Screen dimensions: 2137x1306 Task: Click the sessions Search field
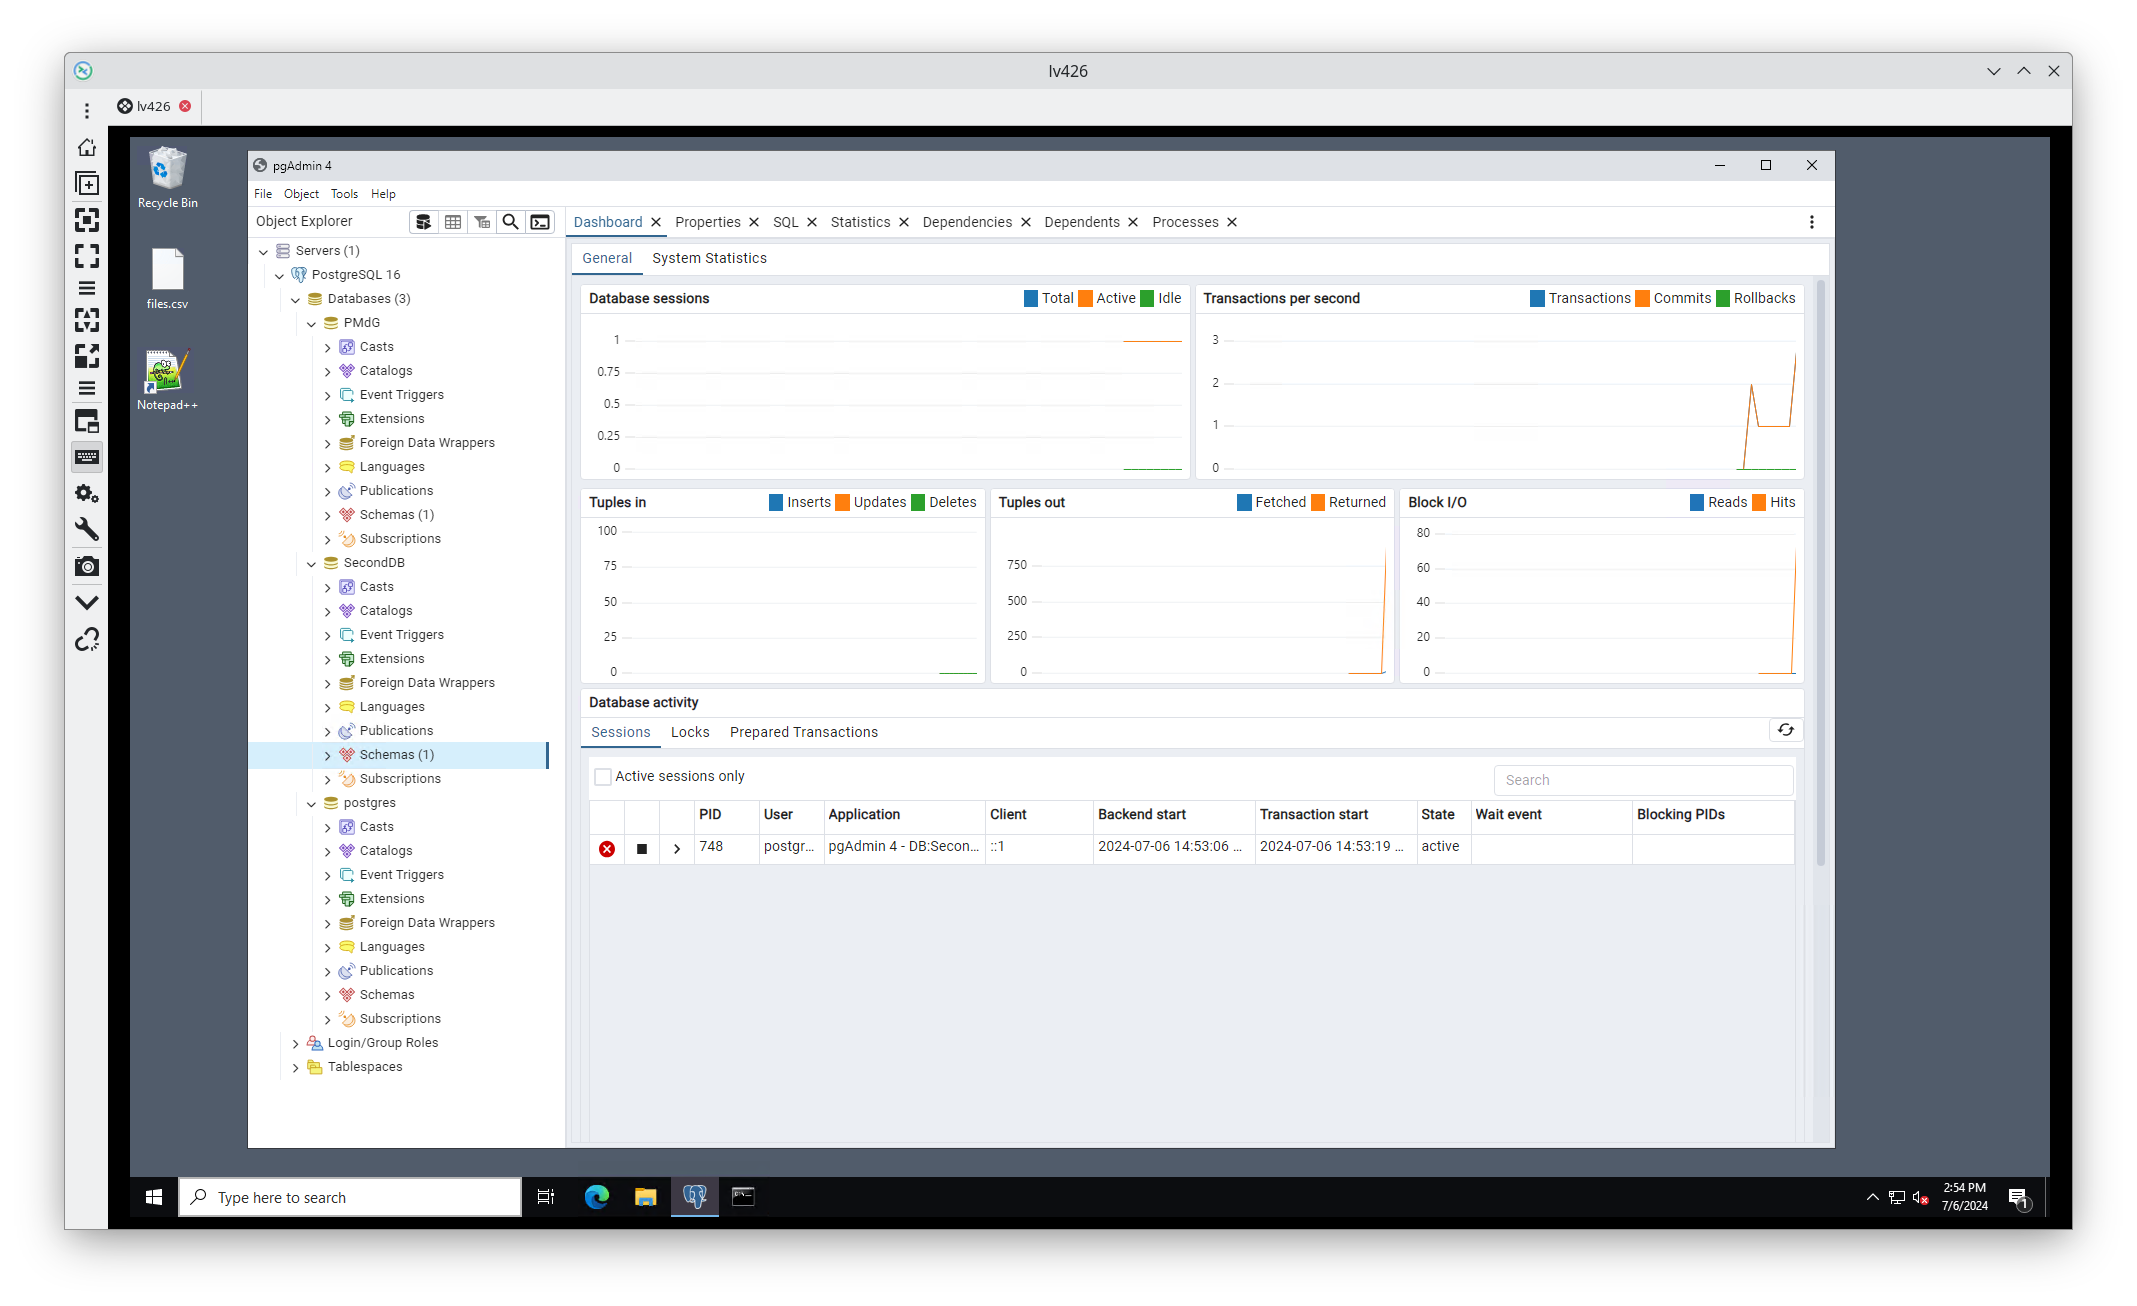(x=1643, y=780)
